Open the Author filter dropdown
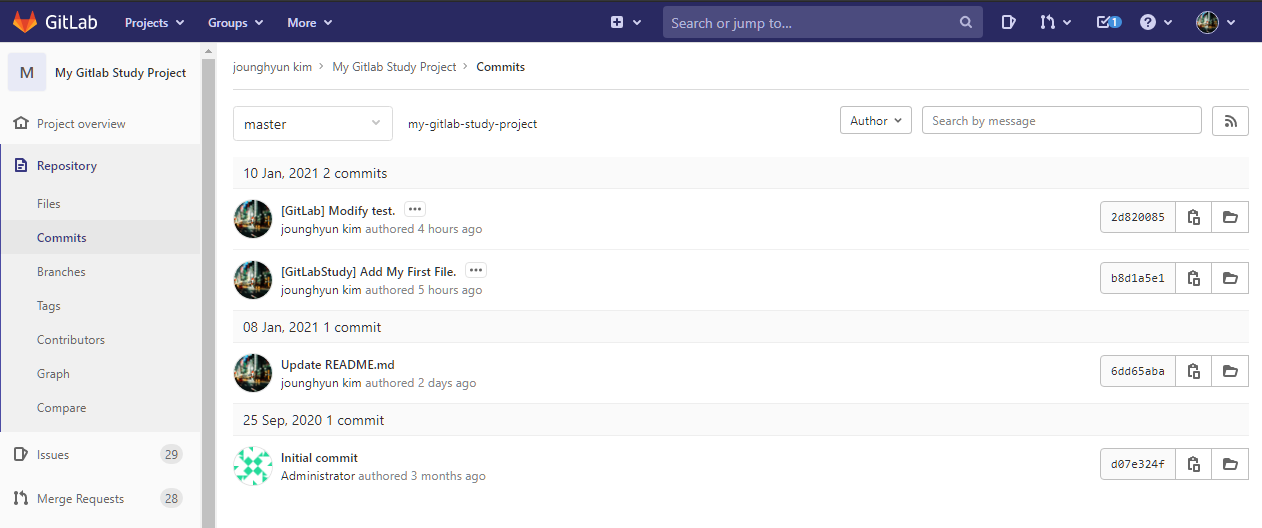 (x=876, y=121)
